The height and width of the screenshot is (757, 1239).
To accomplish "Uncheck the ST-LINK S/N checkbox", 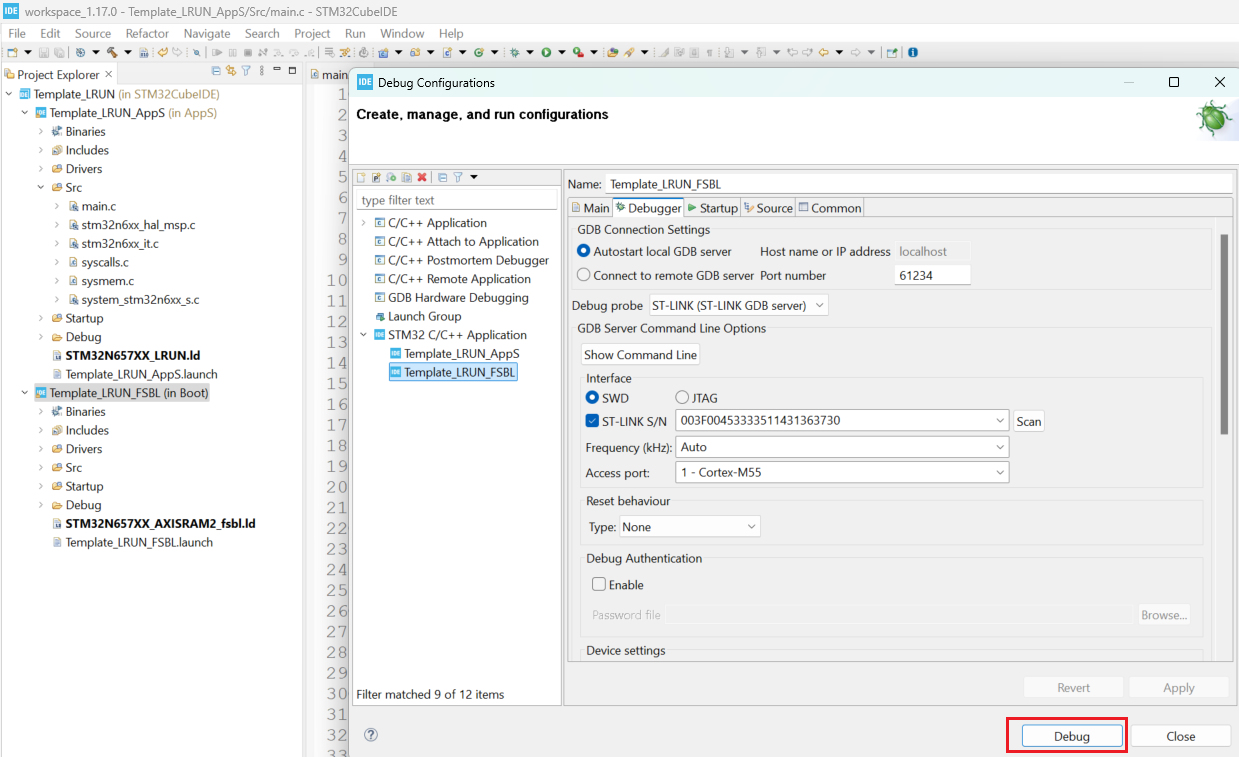I will point(592,421).
